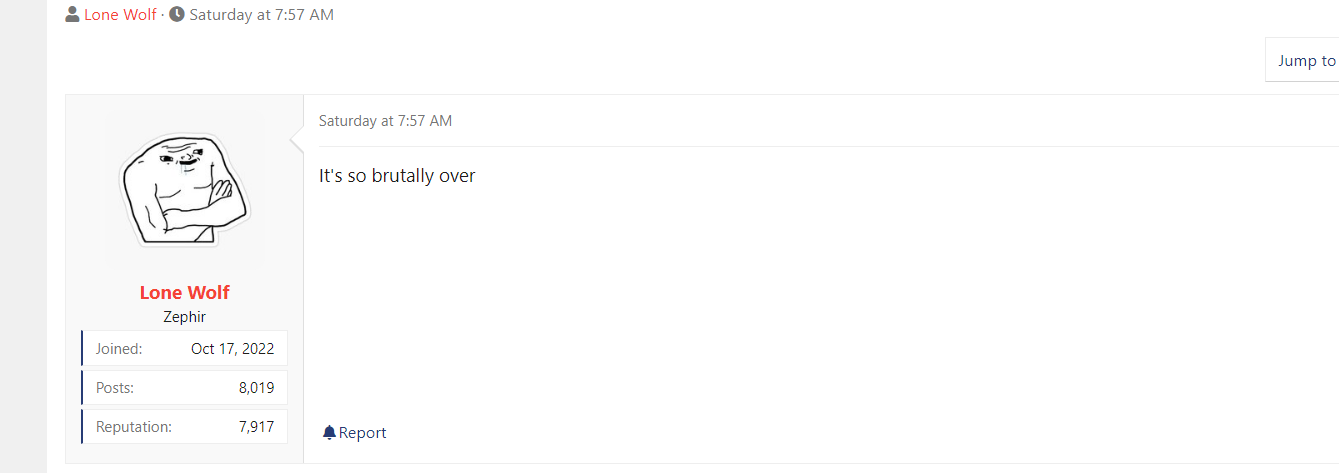Click the empty message body area above Report
This screenshot has height=473, width=1339.
[x=820, y=300]
